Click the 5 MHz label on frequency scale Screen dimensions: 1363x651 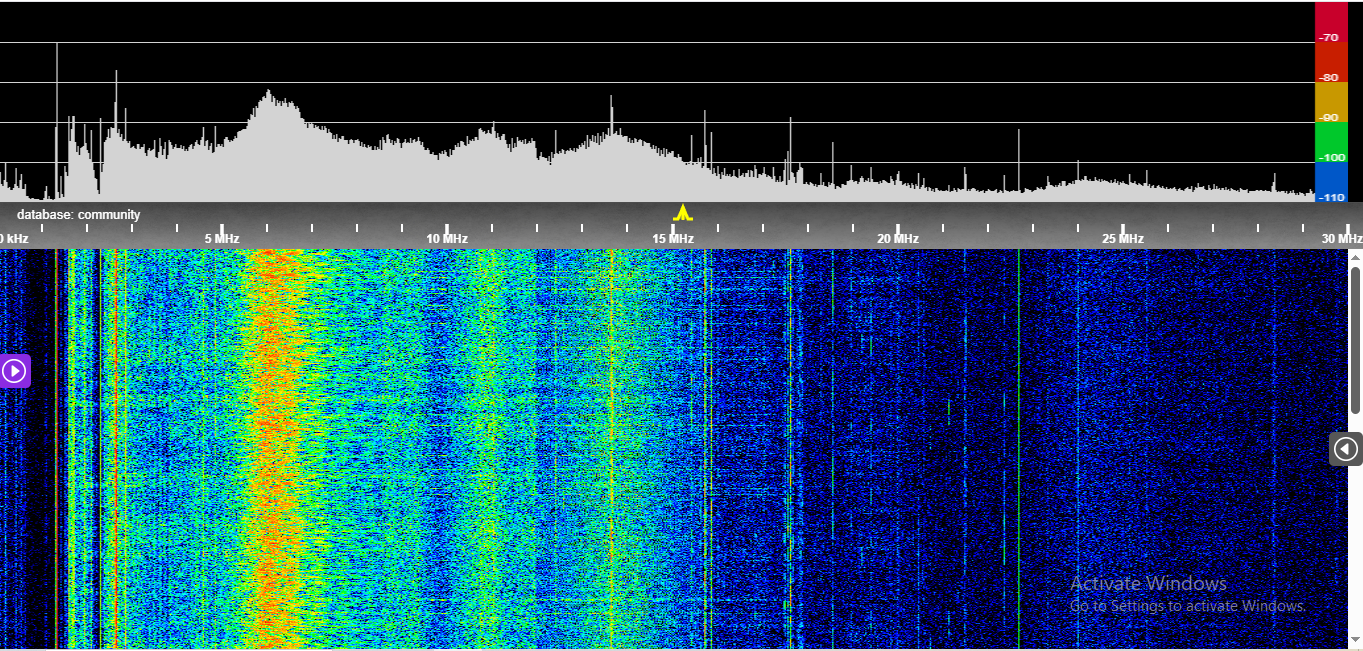[x=222, y=239]
